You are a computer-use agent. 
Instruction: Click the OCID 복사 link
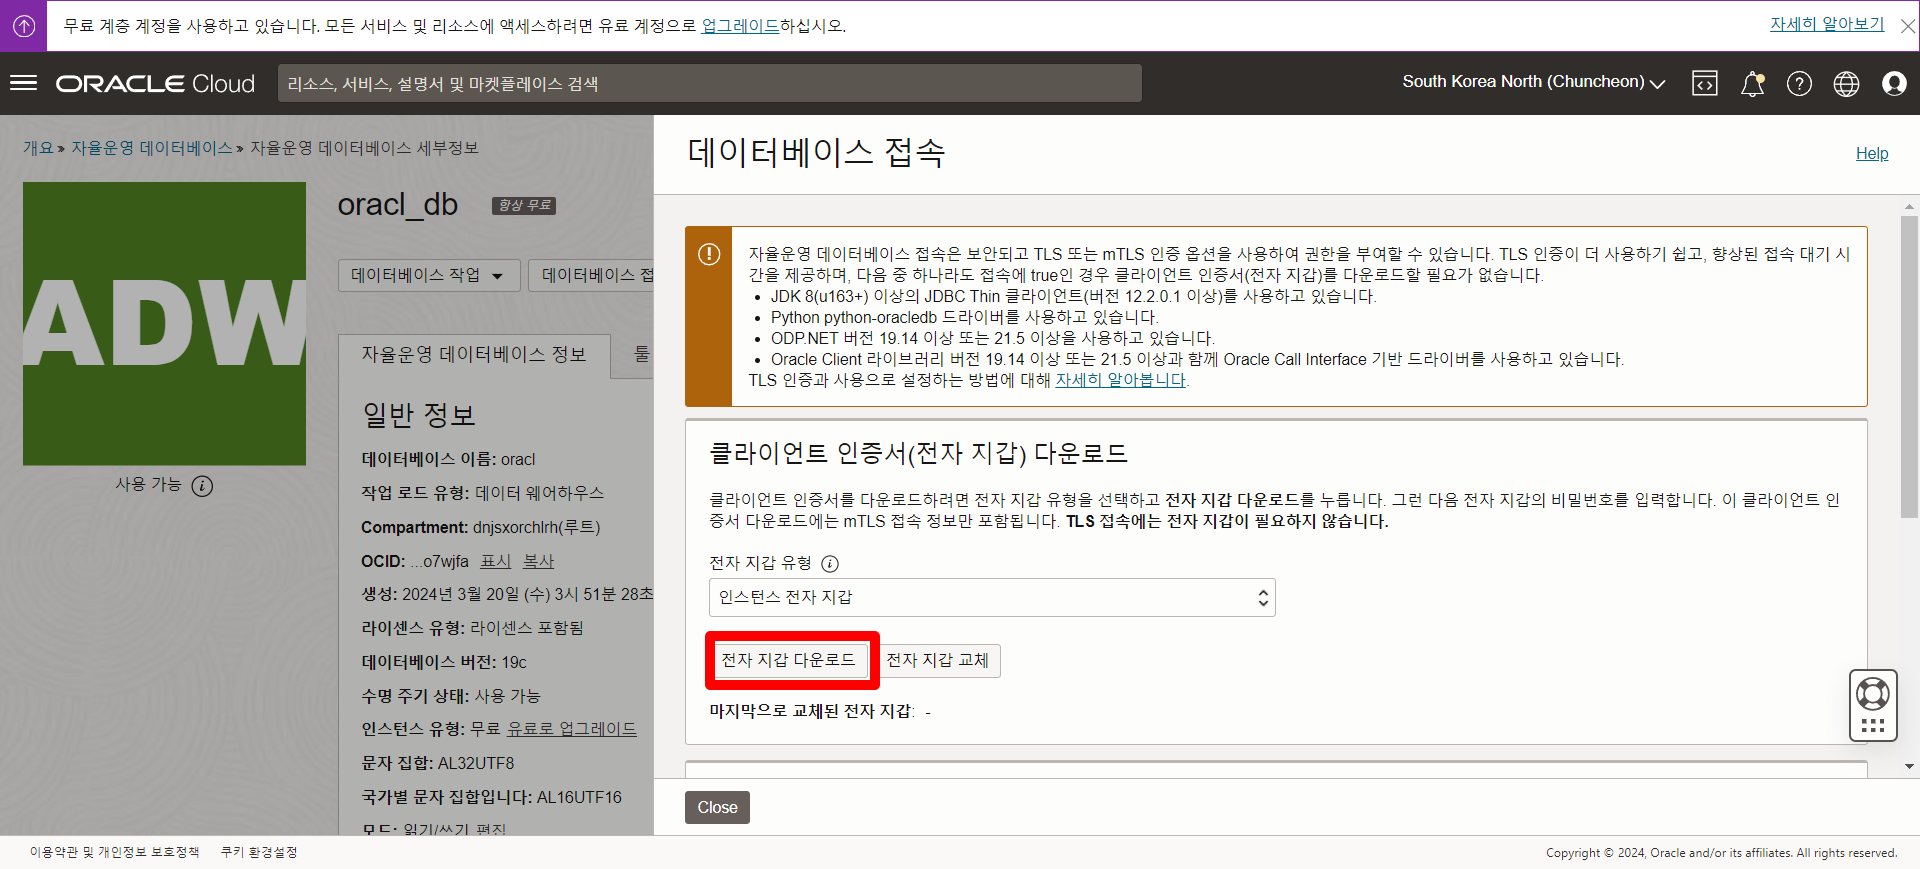[x=538, y=562]
